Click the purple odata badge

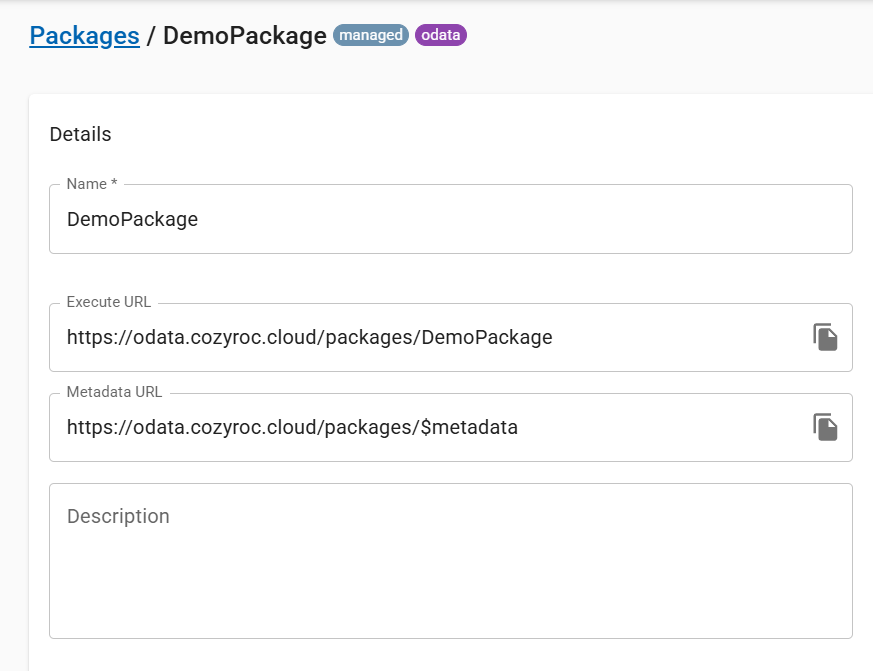pos(440,35)
